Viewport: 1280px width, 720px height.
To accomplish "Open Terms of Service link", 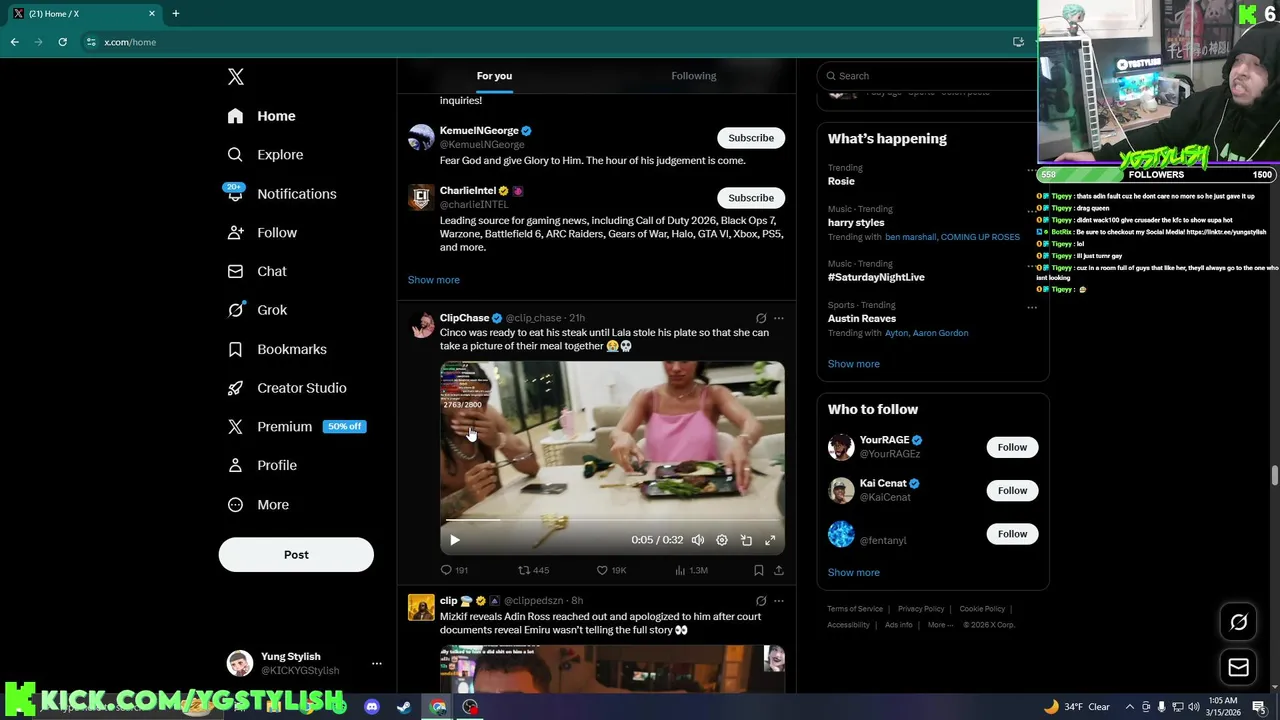I will point(855,609).
